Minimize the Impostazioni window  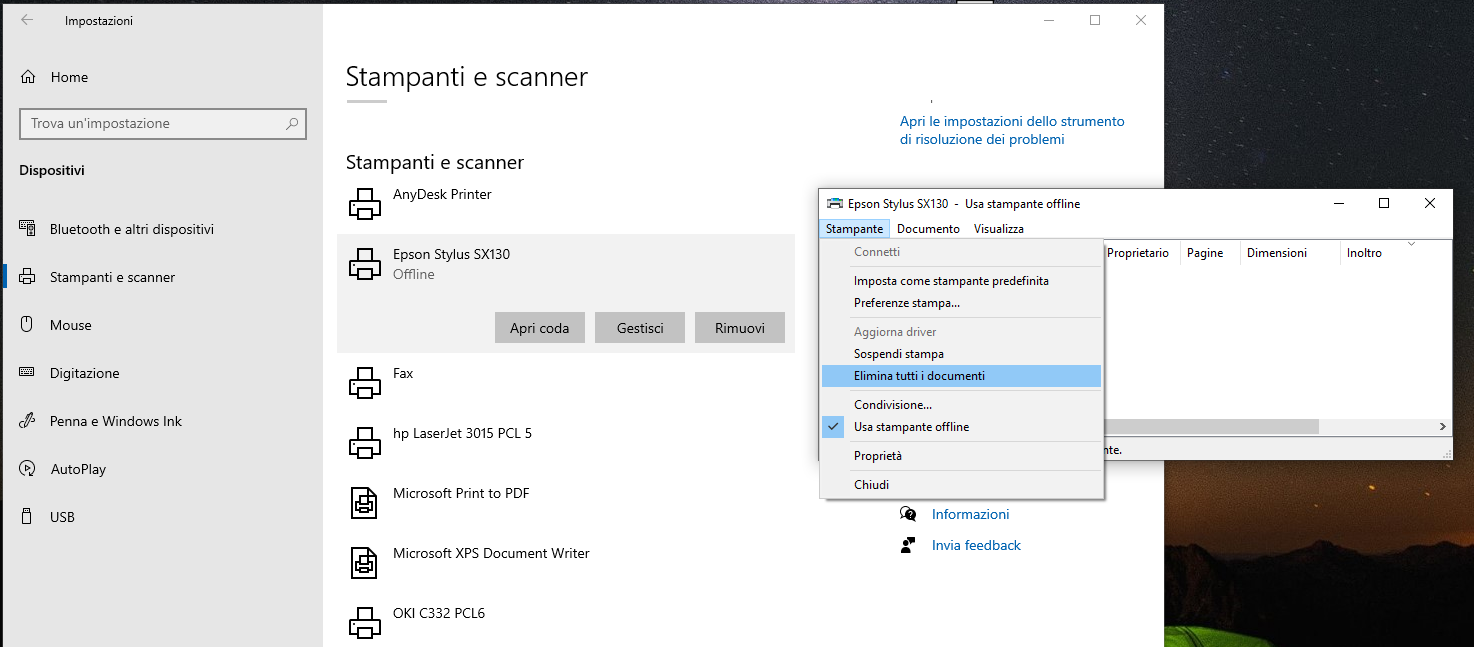coord(1049,20)
